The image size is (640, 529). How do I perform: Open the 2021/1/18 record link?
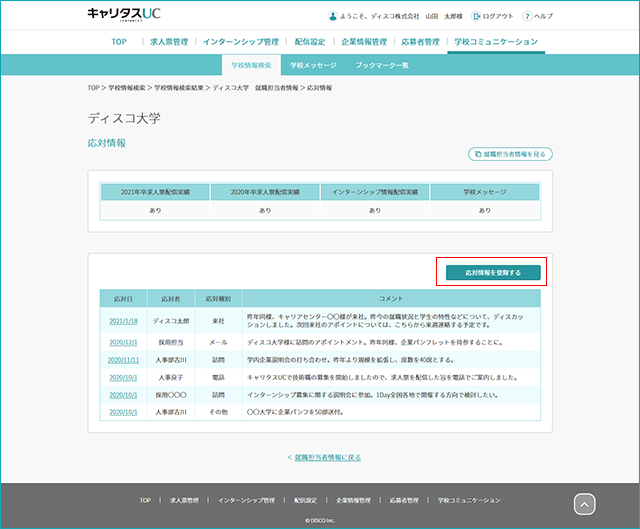click(123, 321)
